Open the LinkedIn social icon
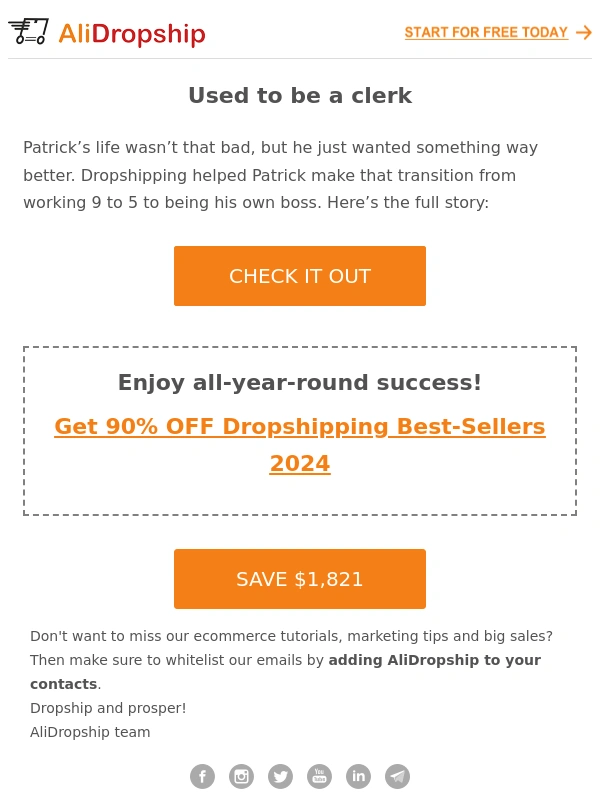The width and height of the screenshot is (600, 800). 359,777
